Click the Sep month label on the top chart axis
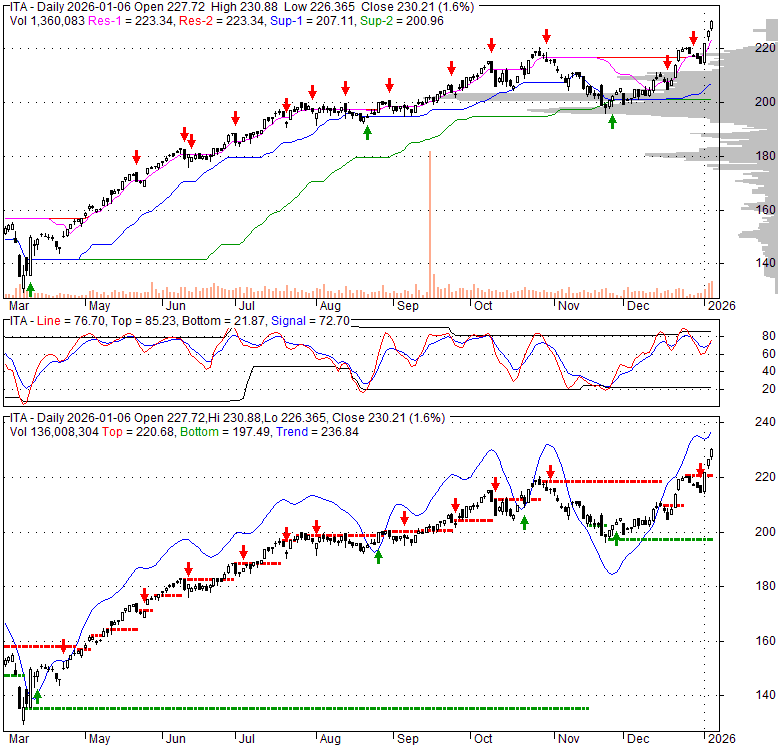This screenshot has height=745, width=780. pyautogui.click(x=407, y=305)
